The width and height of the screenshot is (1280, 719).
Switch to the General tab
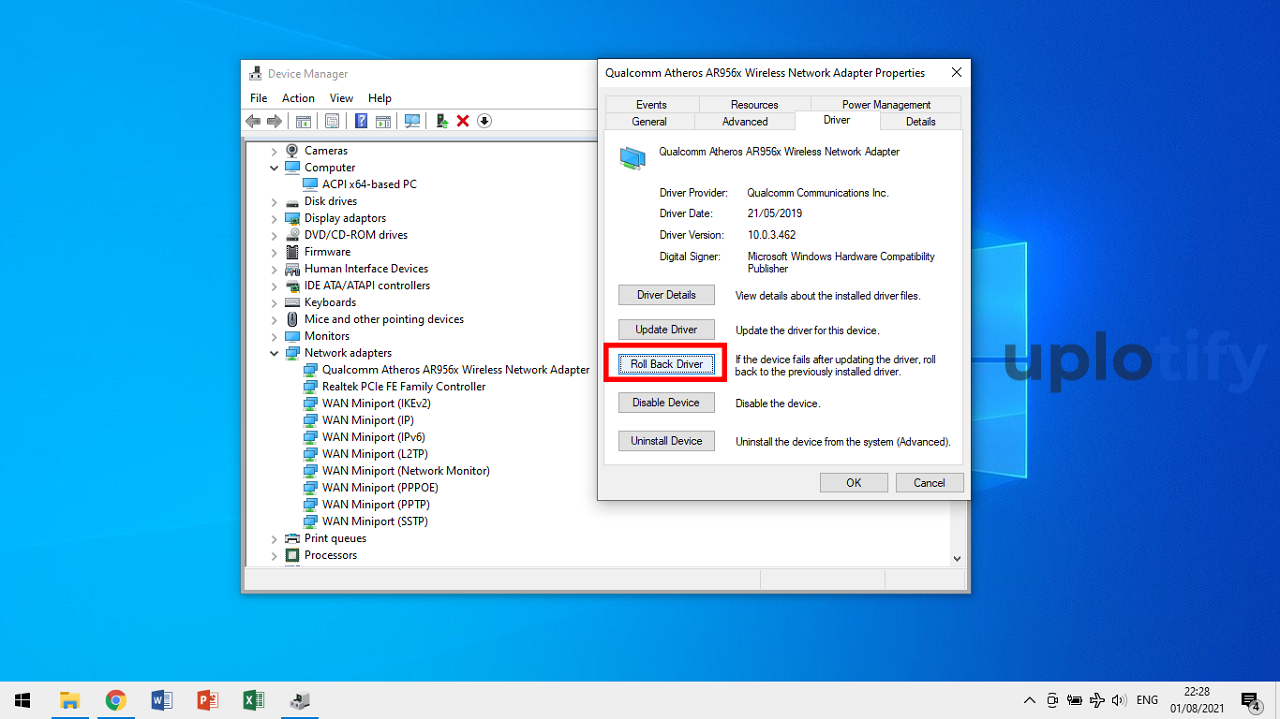point(649,121)
